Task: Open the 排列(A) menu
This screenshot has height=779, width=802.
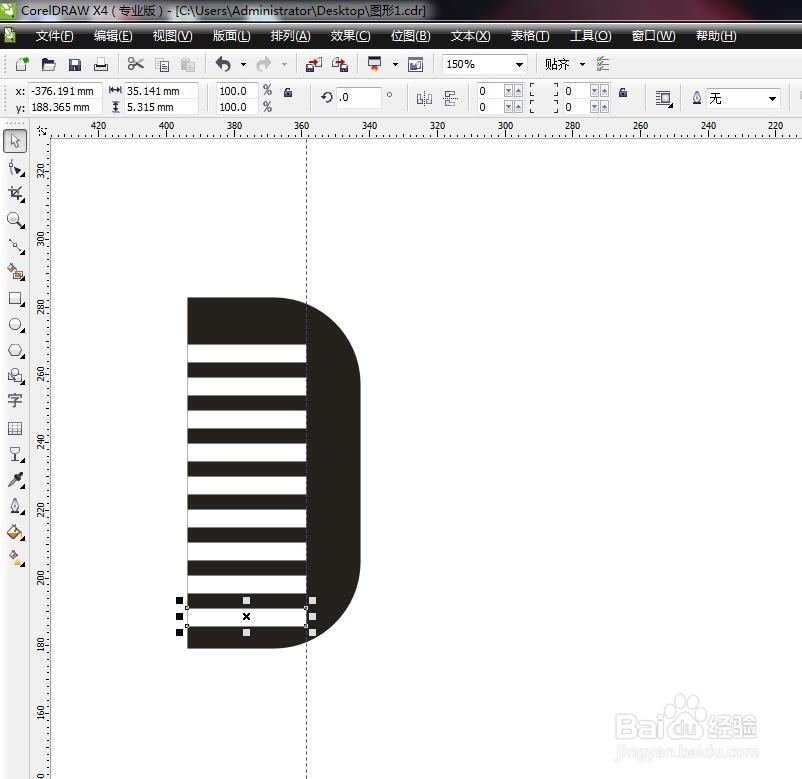Action: tap(291, 36)
